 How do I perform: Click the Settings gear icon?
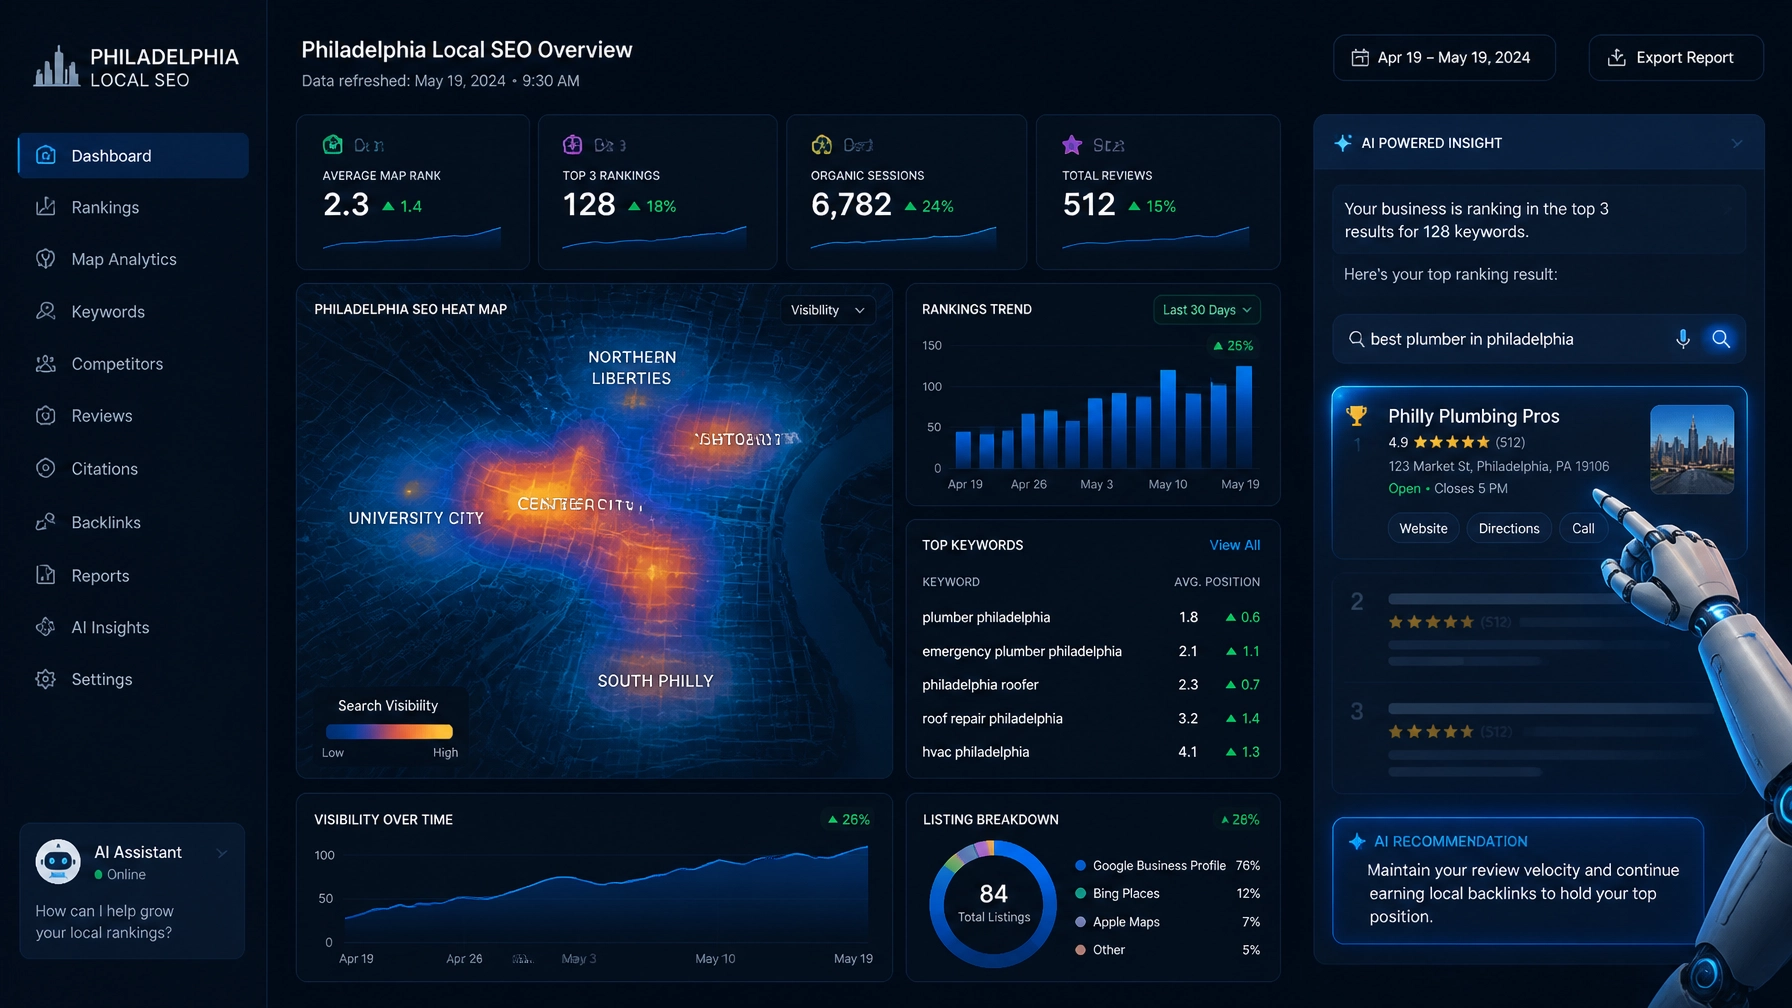click(45, 679)
